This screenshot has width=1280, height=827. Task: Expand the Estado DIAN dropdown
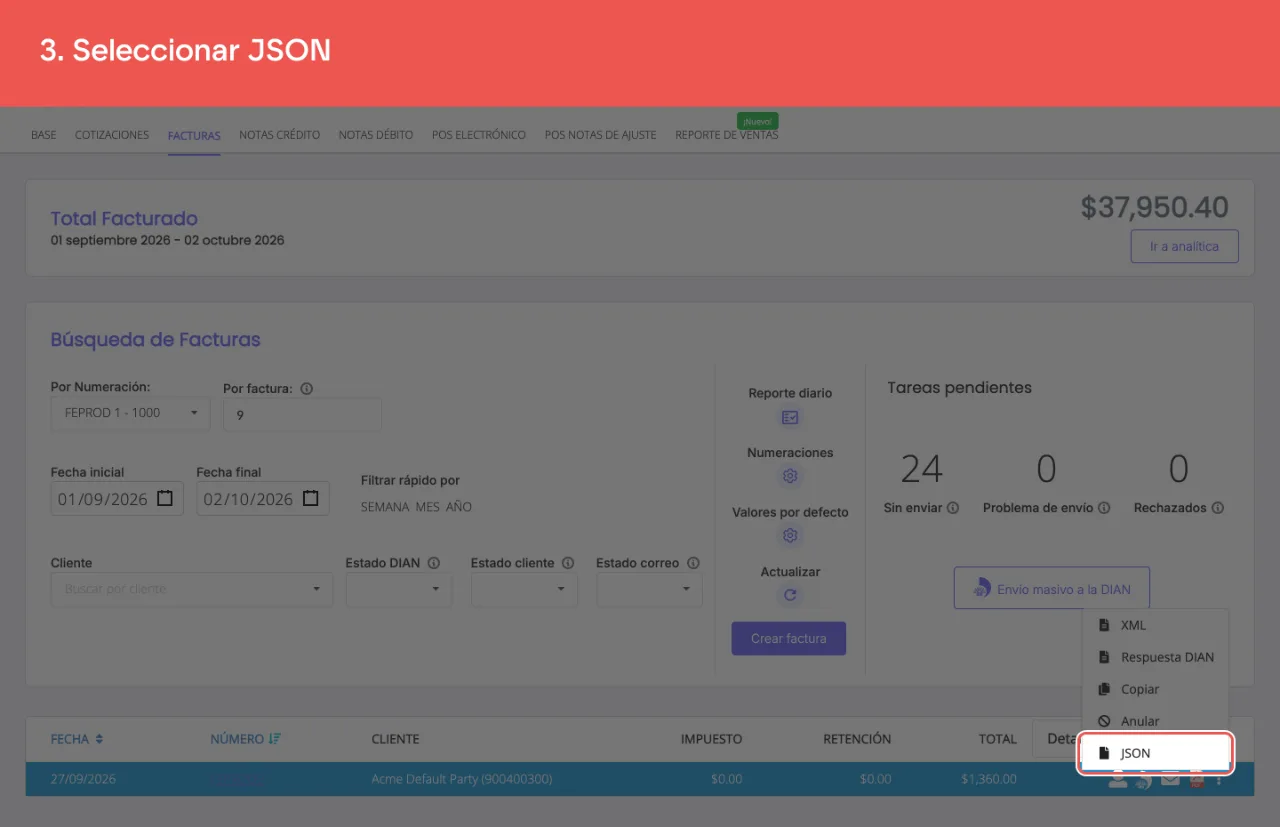coord(399,589)
